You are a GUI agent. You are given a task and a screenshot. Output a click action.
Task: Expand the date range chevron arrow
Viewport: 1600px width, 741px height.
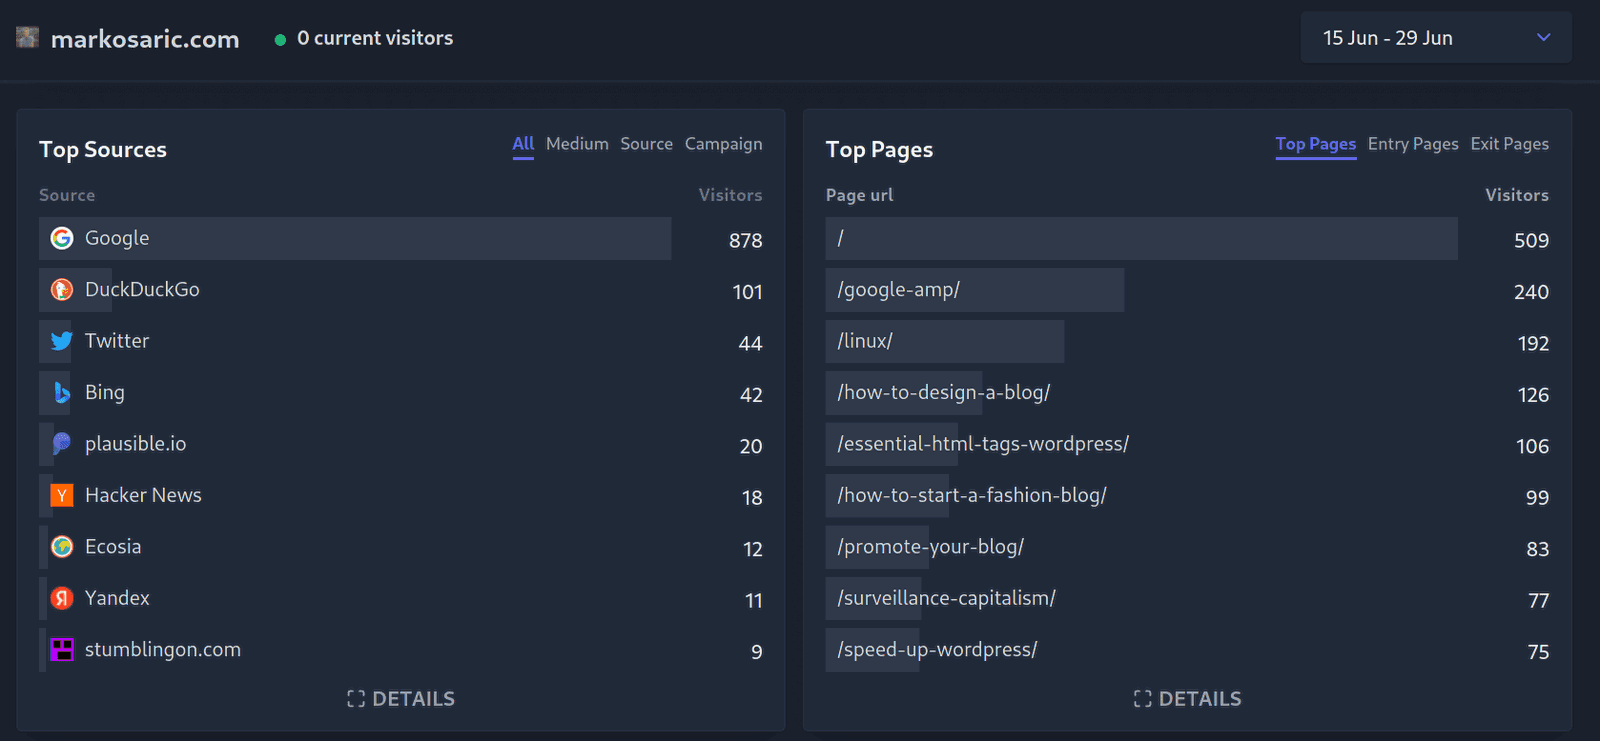pos(1543,38)
